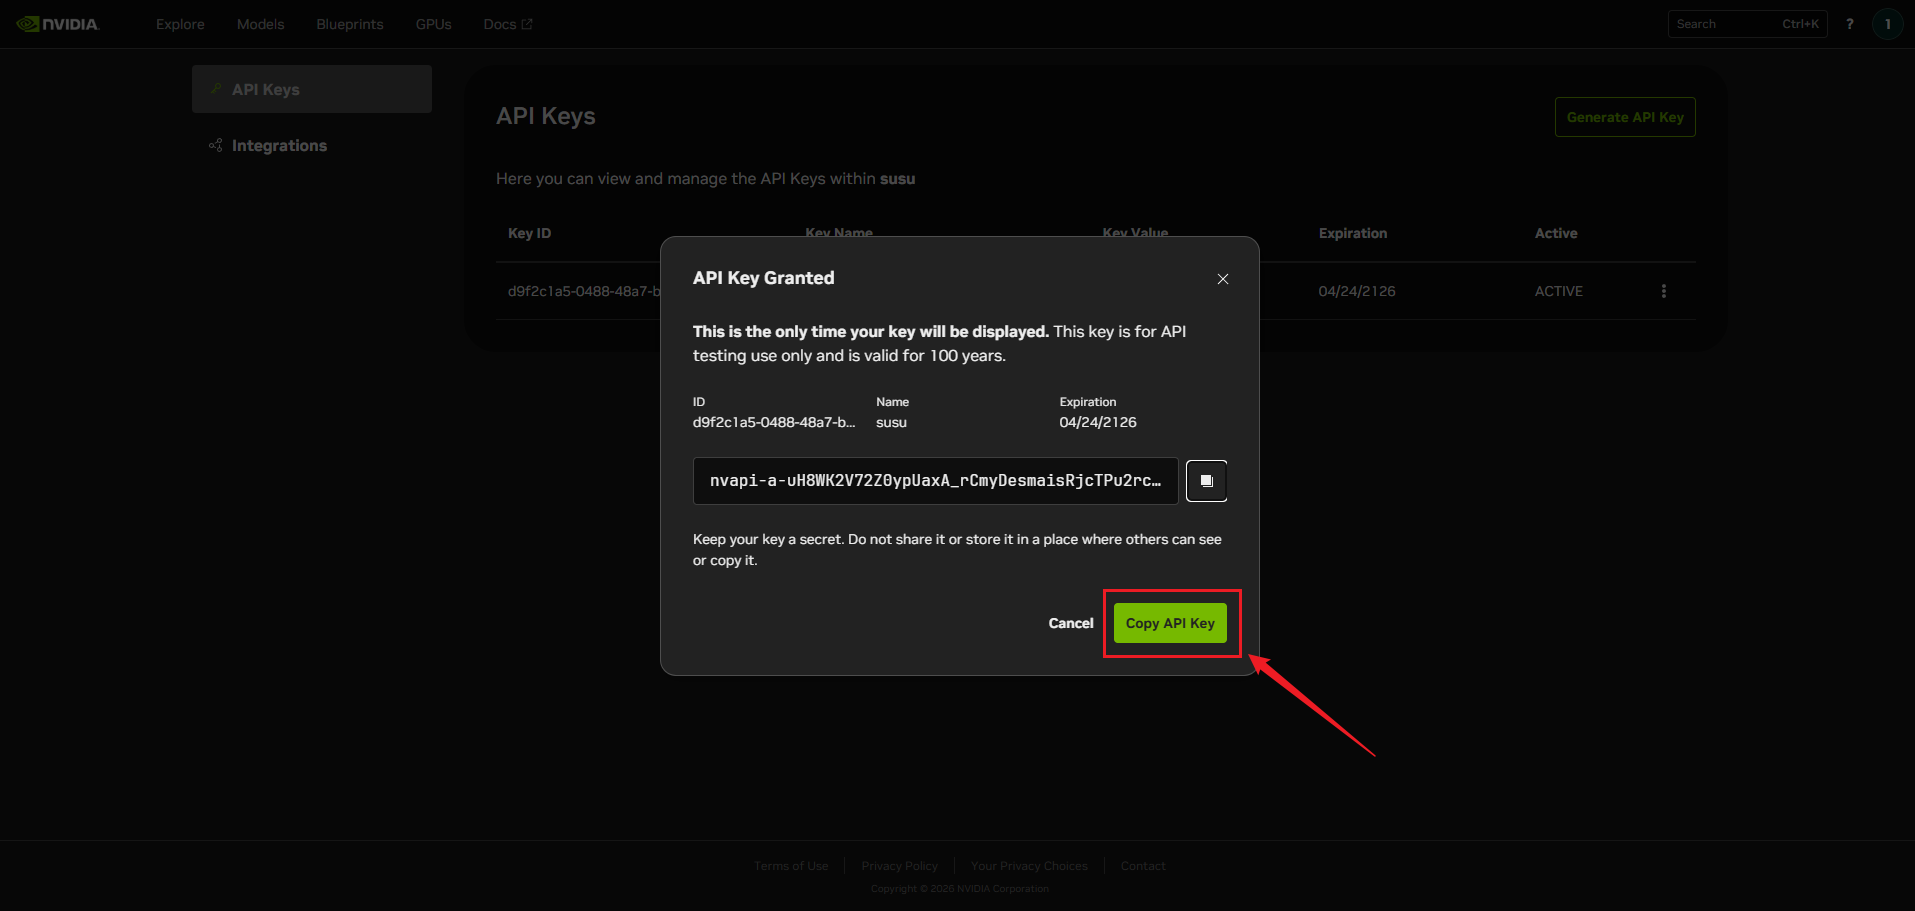Viewport: 1915px width, 911px height.
Task: Click the key icon next to API Keys
Action: click(x=216, y=89)
